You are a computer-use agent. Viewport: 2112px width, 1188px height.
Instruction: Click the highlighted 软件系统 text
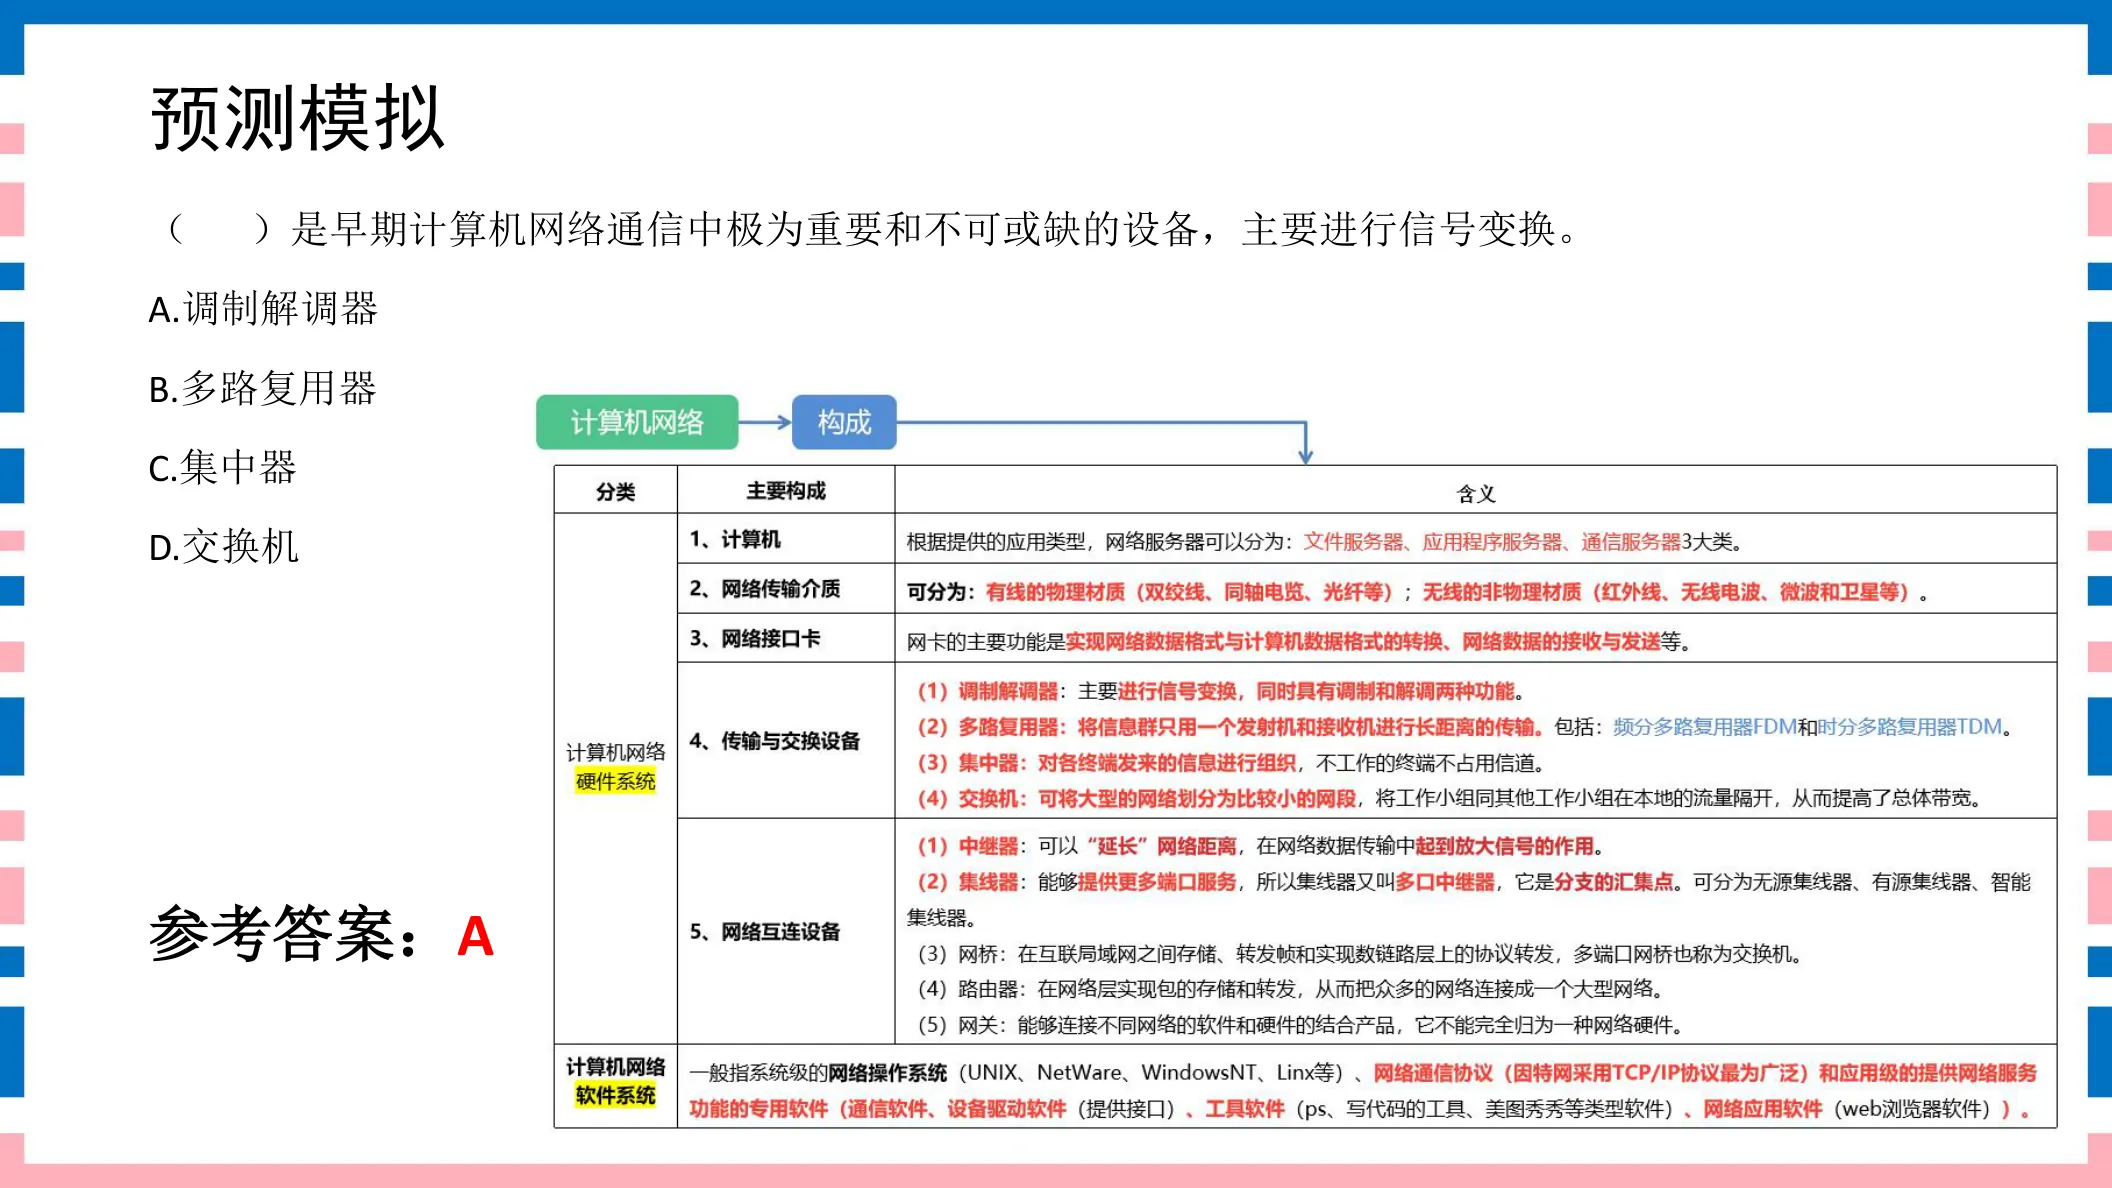(615, 1095)
